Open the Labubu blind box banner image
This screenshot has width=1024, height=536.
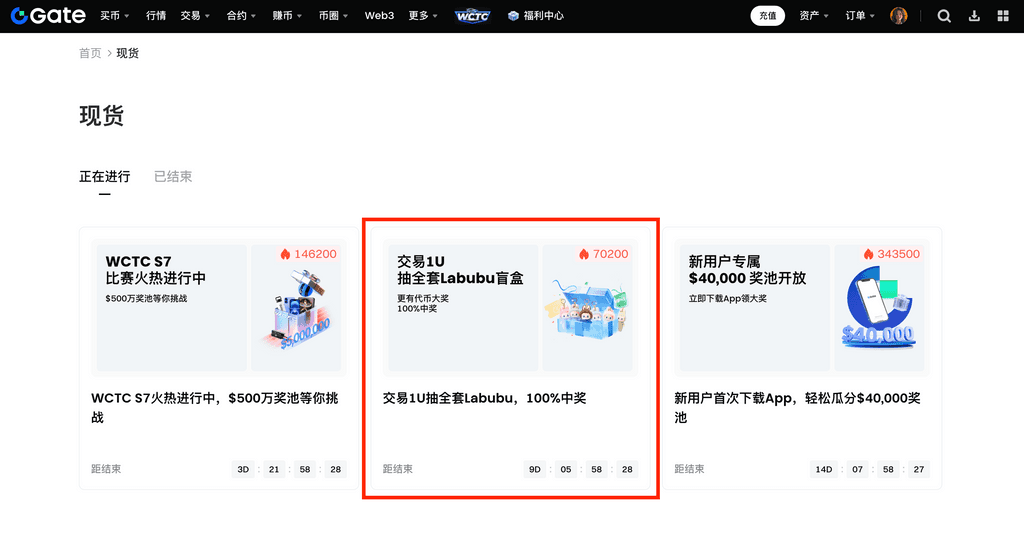[x=510, y=308]
